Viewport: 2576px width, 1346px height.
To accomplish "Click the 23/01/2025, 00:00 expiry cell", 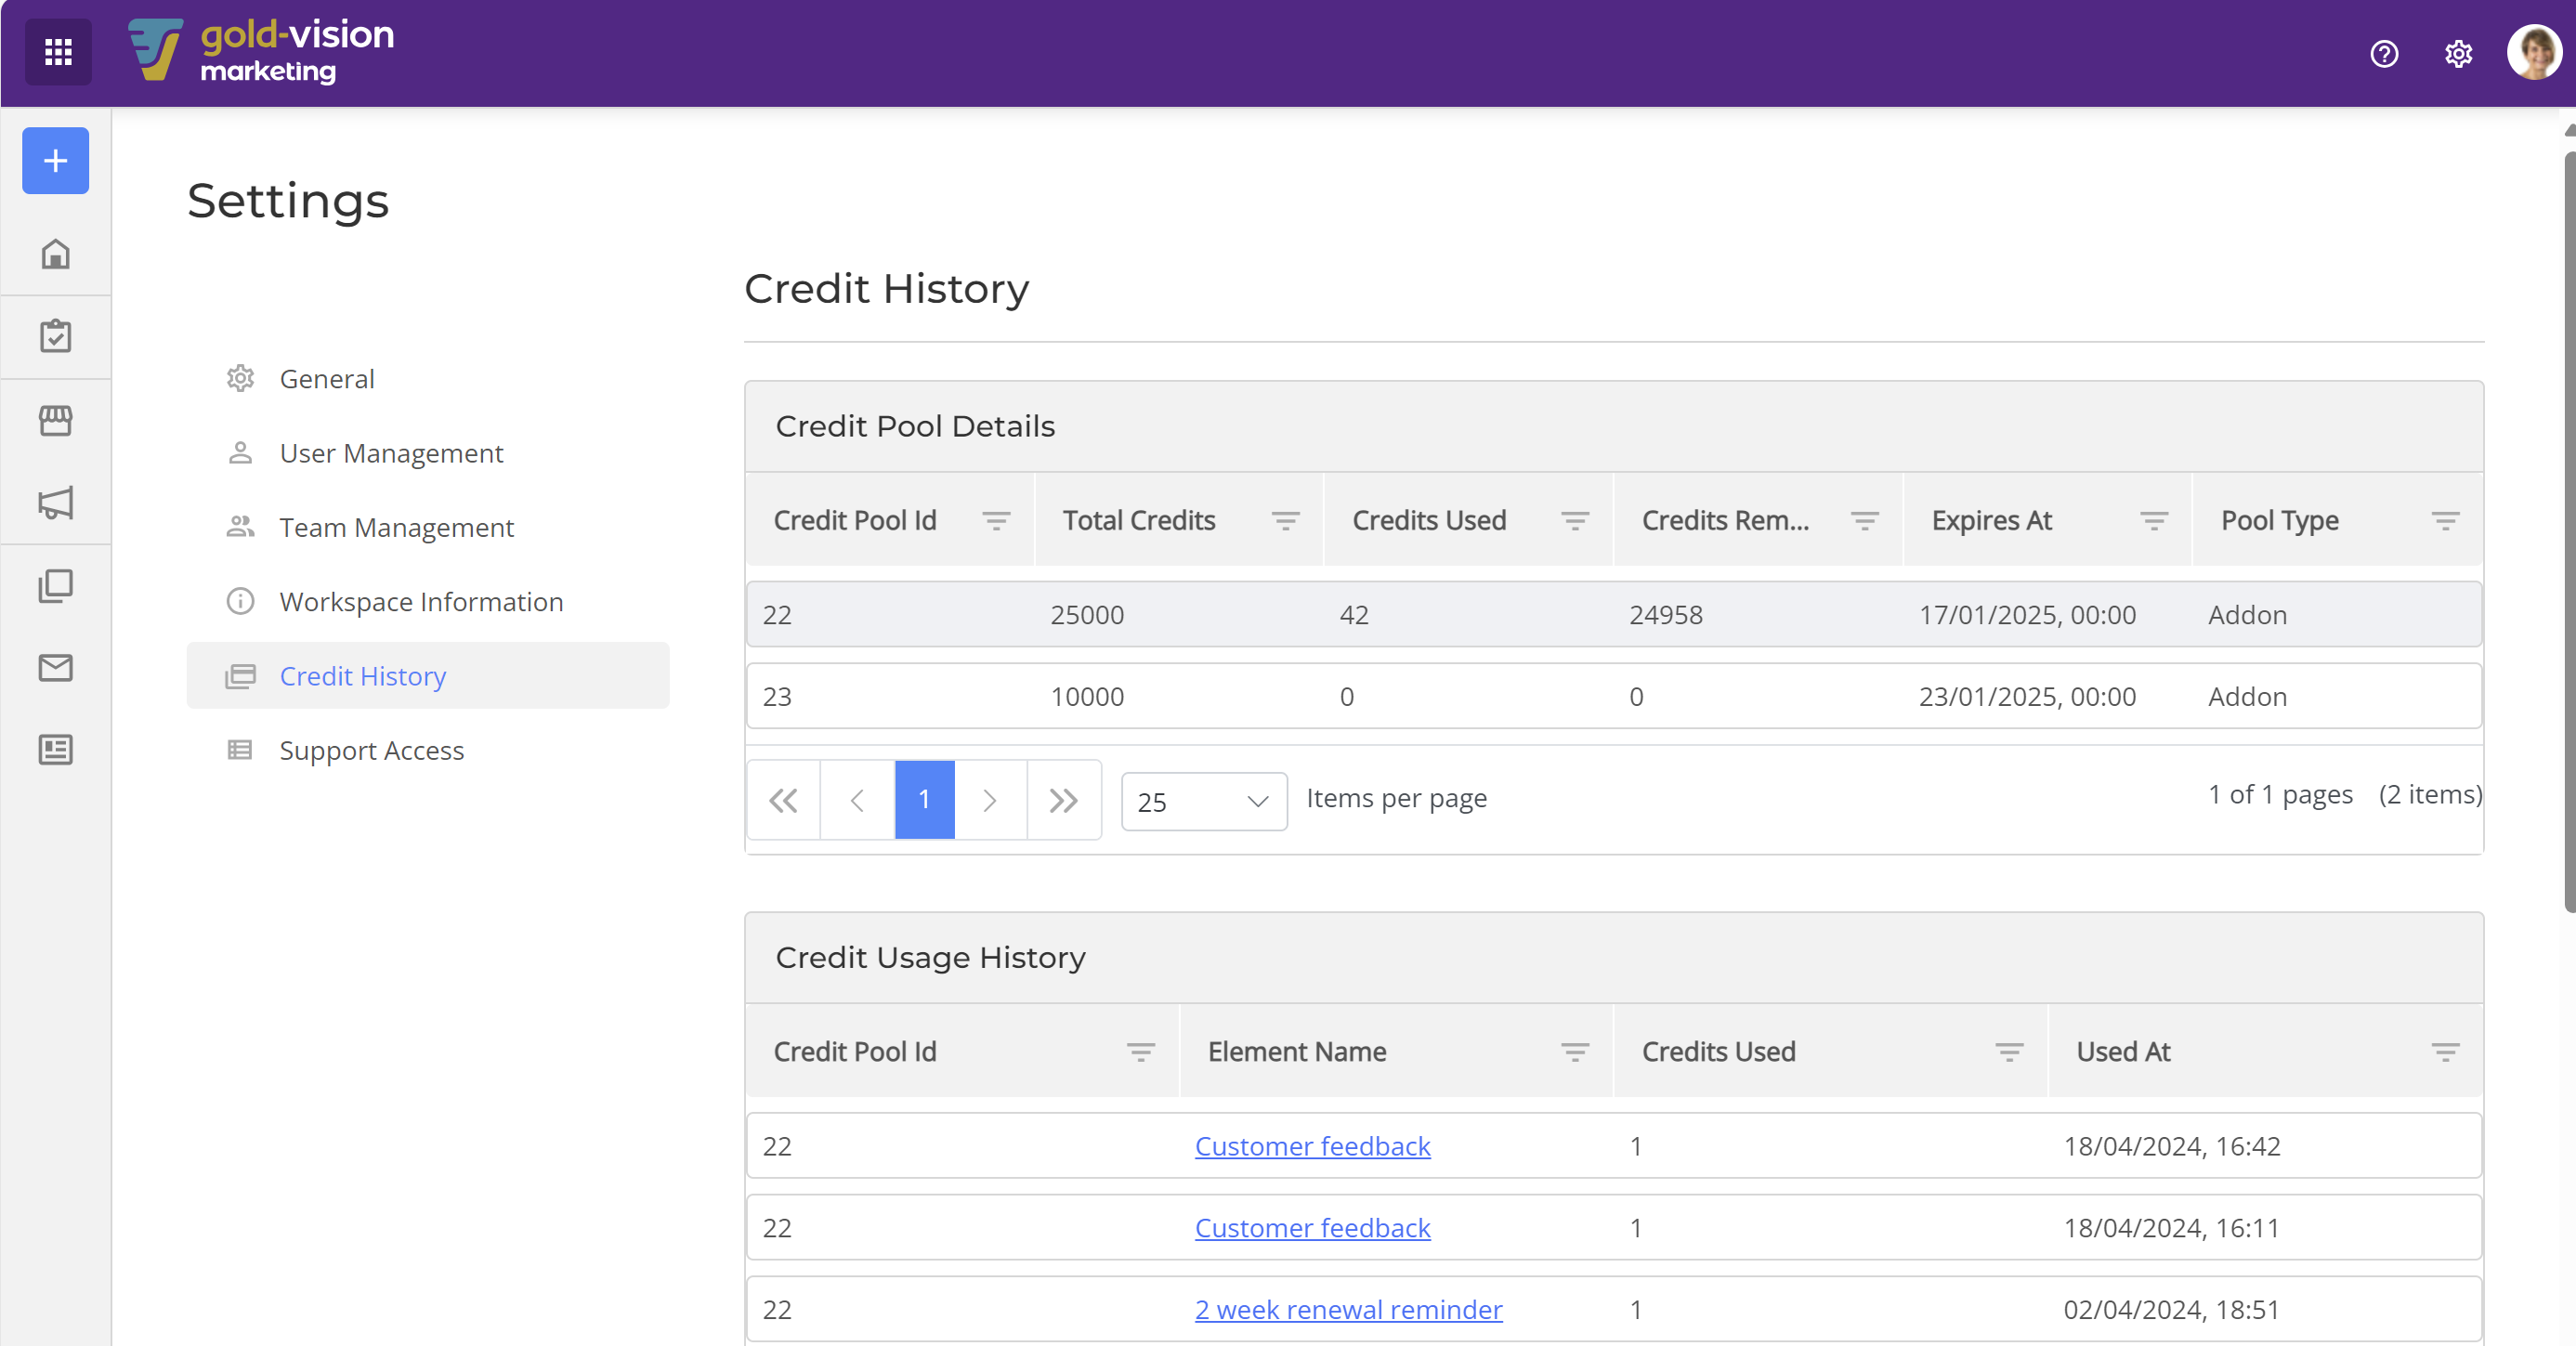I will pos(2027,697).
